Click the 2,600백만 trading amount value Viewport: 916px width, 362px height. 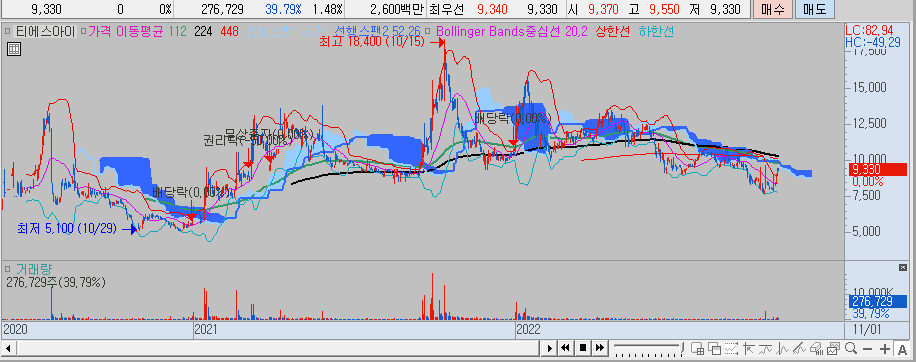(x=398, y=9)
